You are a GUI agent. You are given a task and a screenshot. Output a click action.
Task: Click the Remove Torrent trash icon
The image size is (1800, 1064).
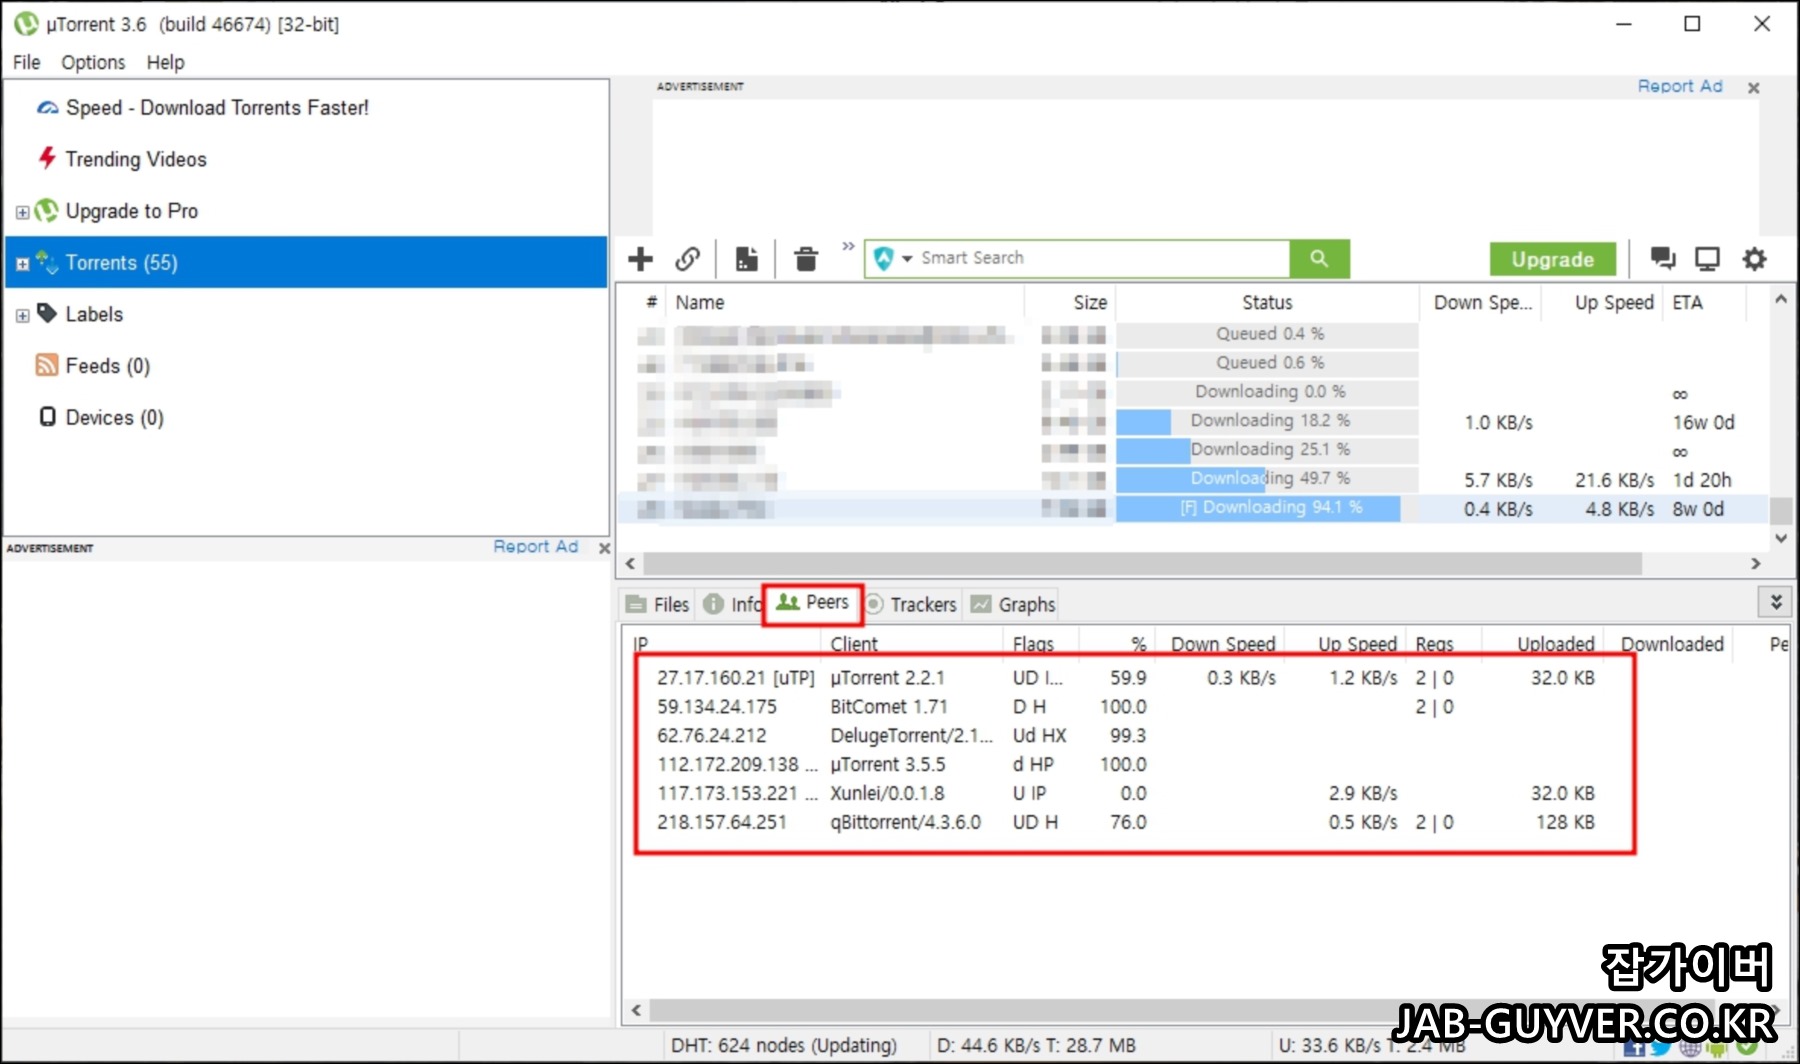(805, 259)
